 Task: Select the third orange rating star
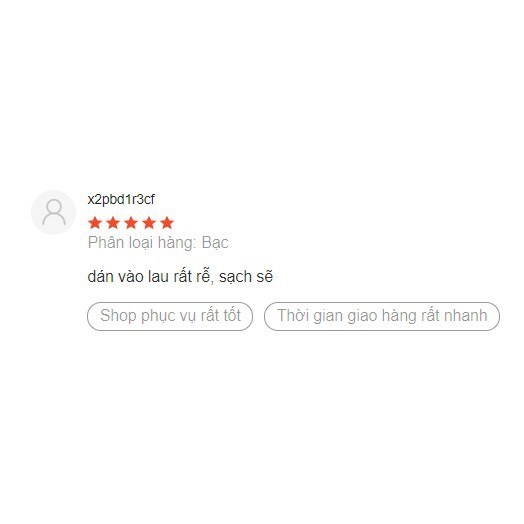(131, 223)
